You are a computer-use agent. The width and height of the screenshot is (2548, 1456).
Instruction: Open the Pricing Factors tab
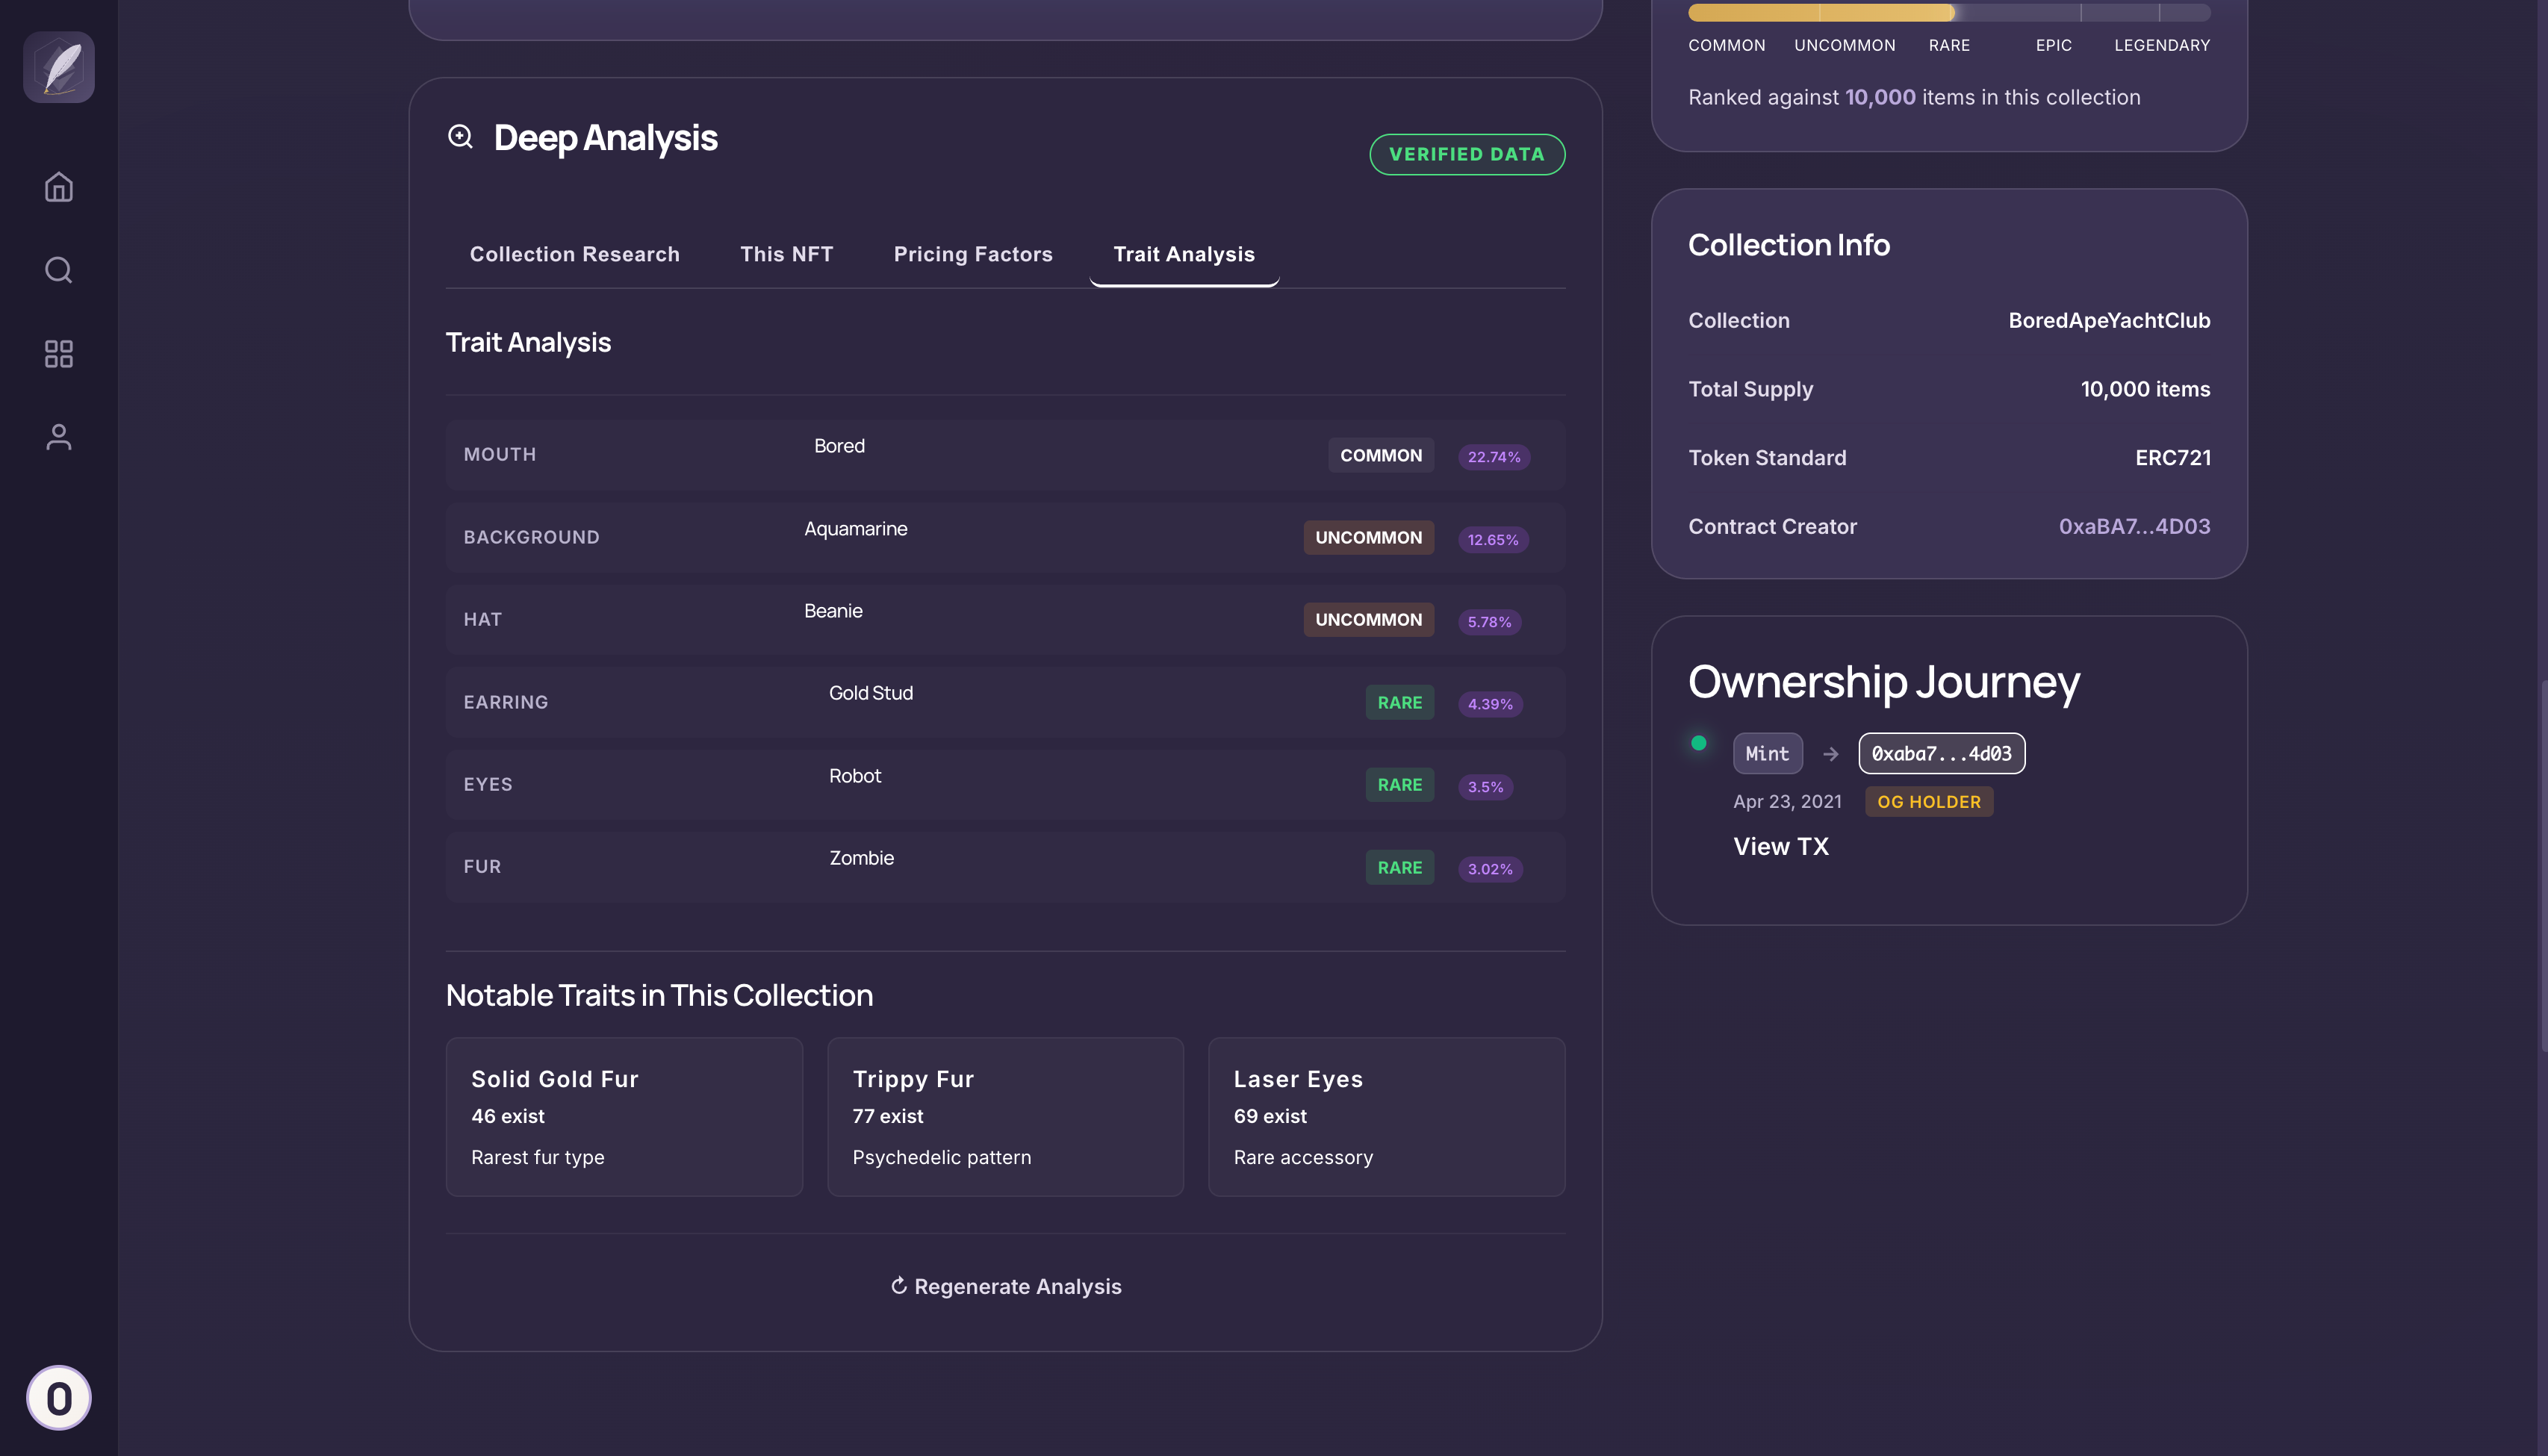tap(972, 254)
